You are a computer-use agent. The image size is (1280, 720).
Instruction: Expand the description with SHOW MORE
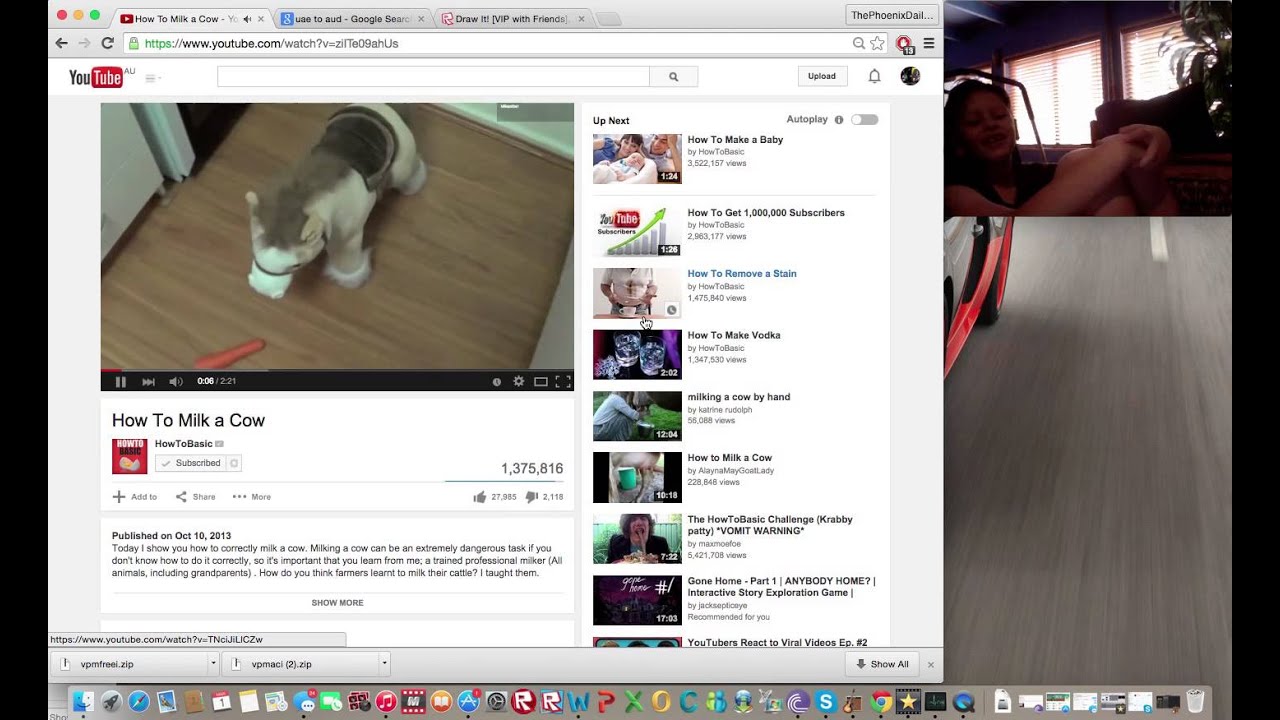coord(337,603)
